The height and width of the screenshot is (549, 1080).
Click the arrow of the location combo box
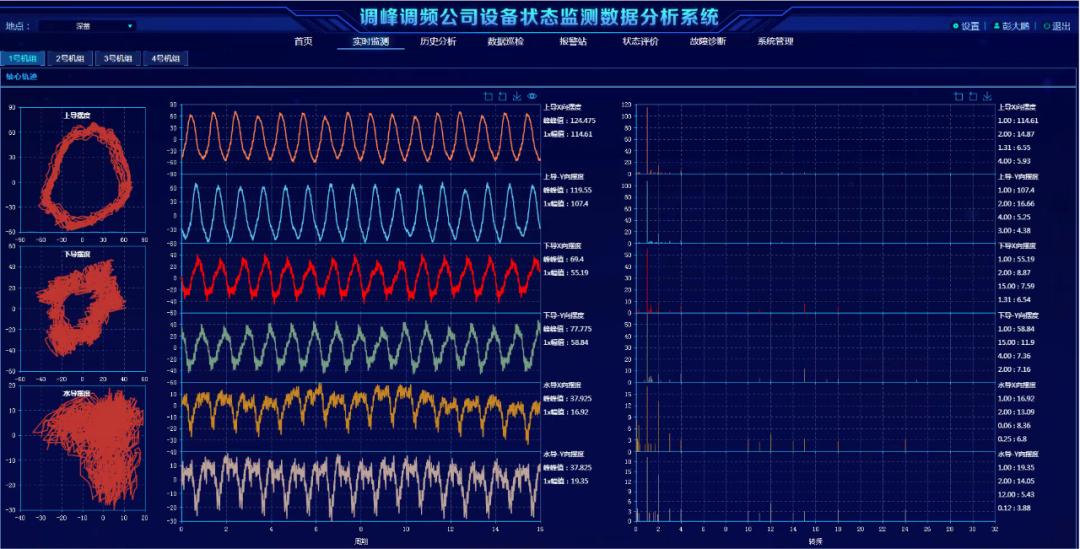point(129,26)
